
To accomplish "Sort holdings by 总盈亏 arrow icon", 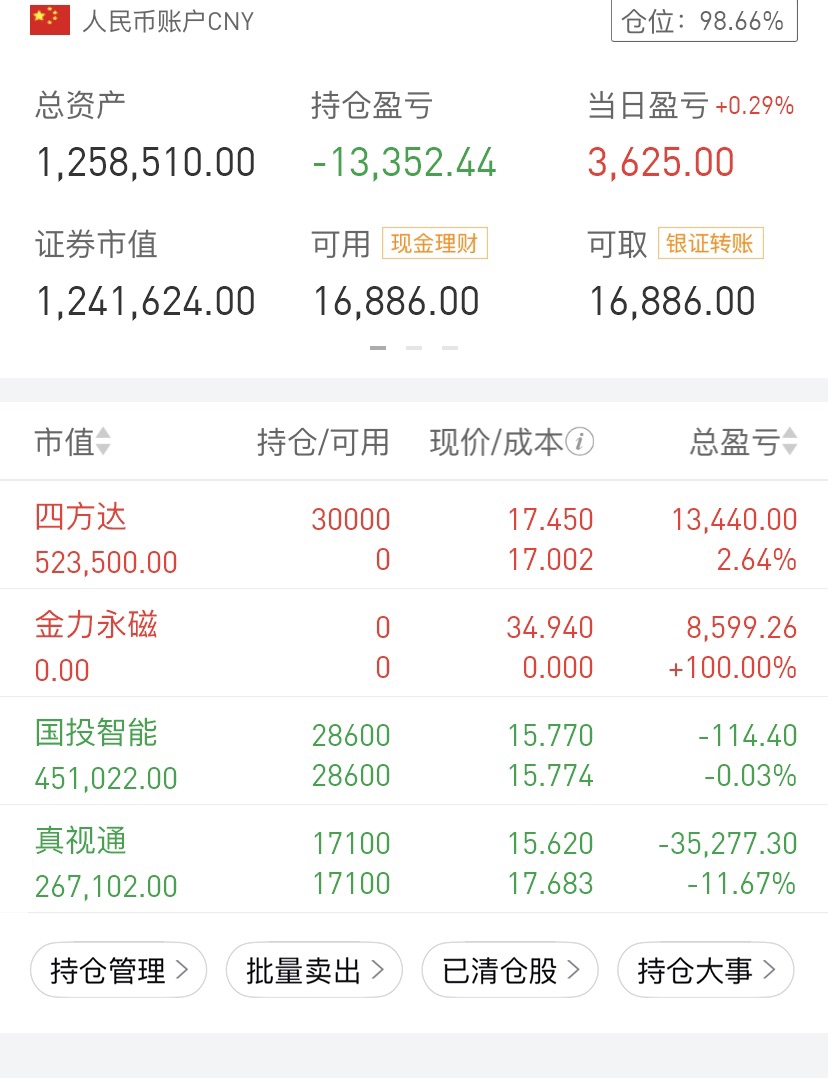I will click(x=789, y=442).
